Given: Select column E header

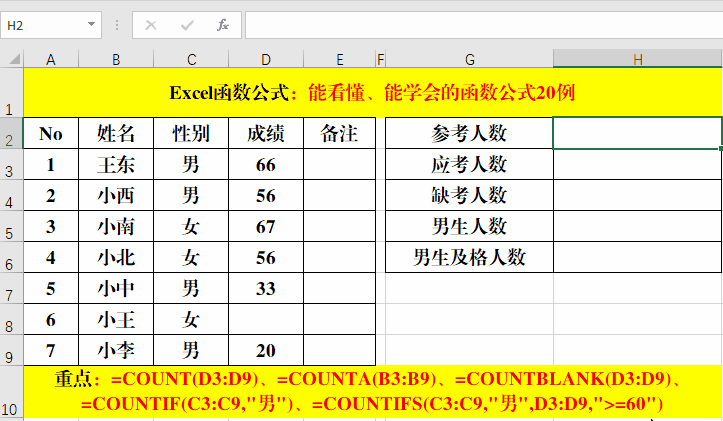Looking at the screenshot, I should coord(339,59).
